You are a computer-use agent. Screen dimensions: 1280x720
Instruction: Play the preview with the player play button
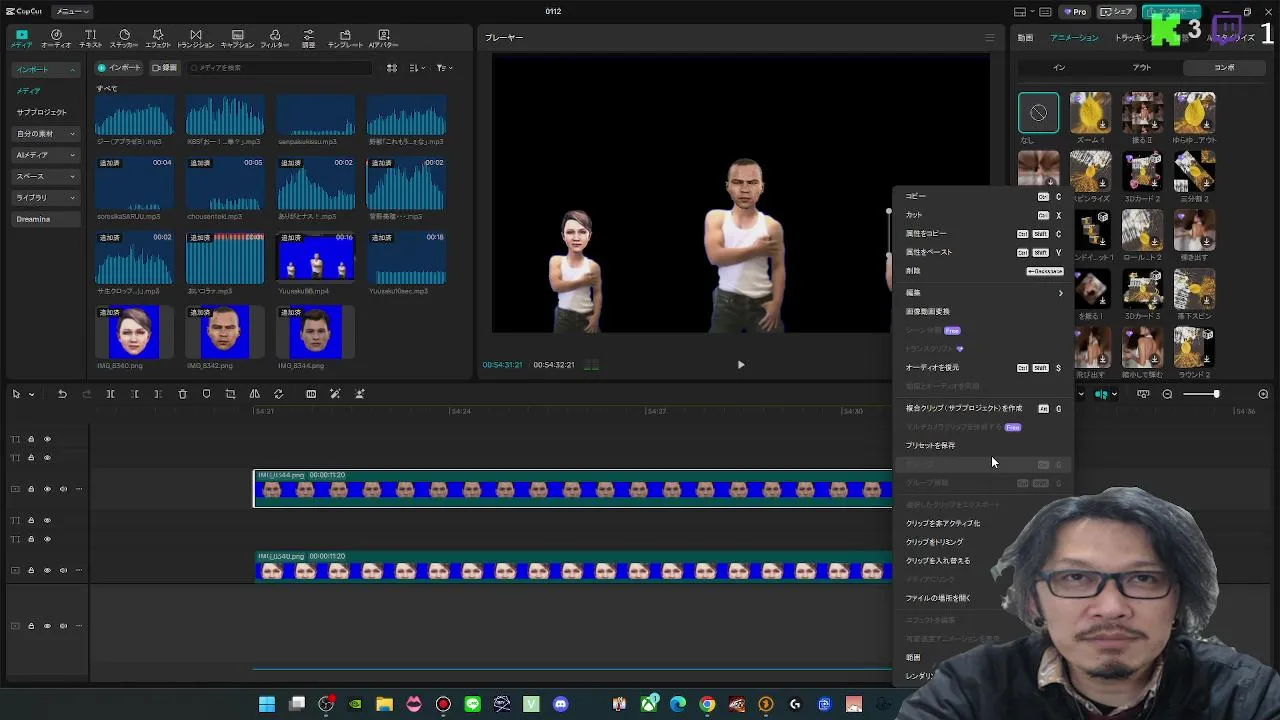tap(741, 365)
